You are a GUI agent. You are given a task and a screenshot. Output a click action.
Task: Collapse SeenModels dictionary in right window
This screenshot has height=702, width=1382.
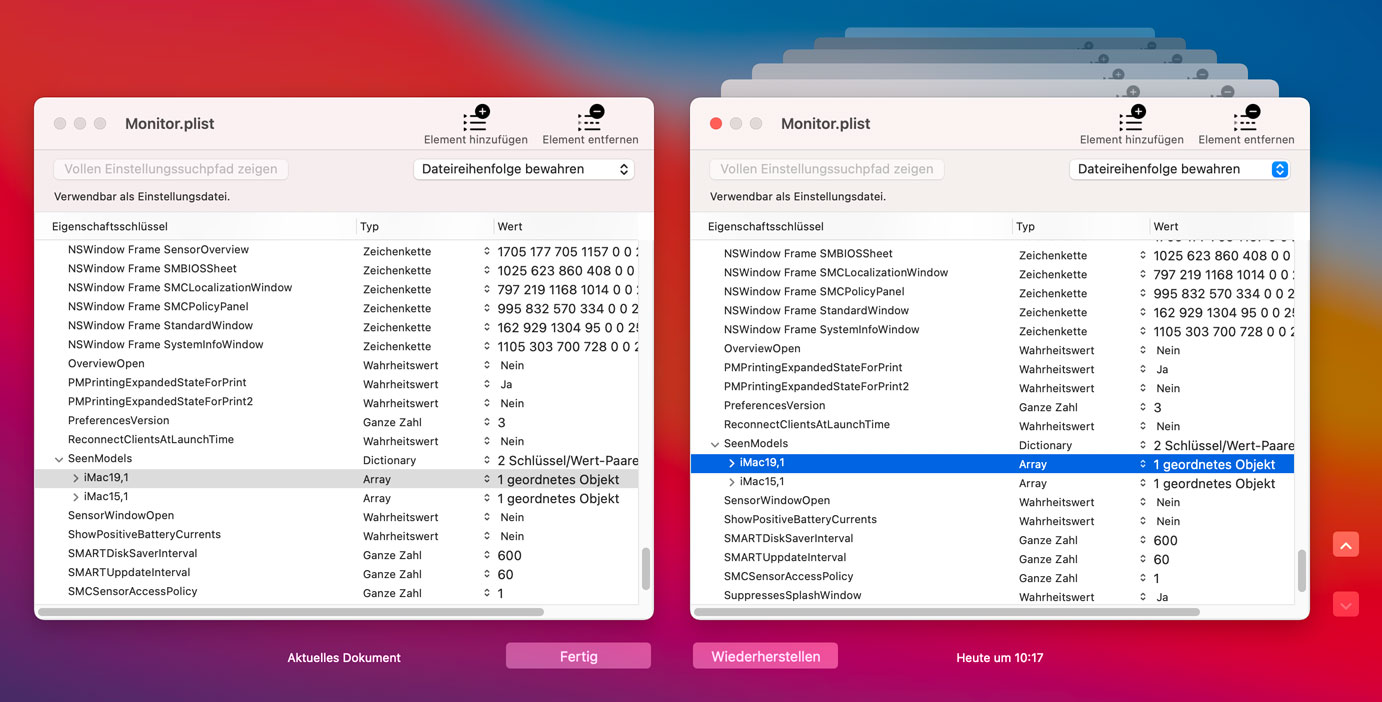pyautogui.click(x=715, y=445)
